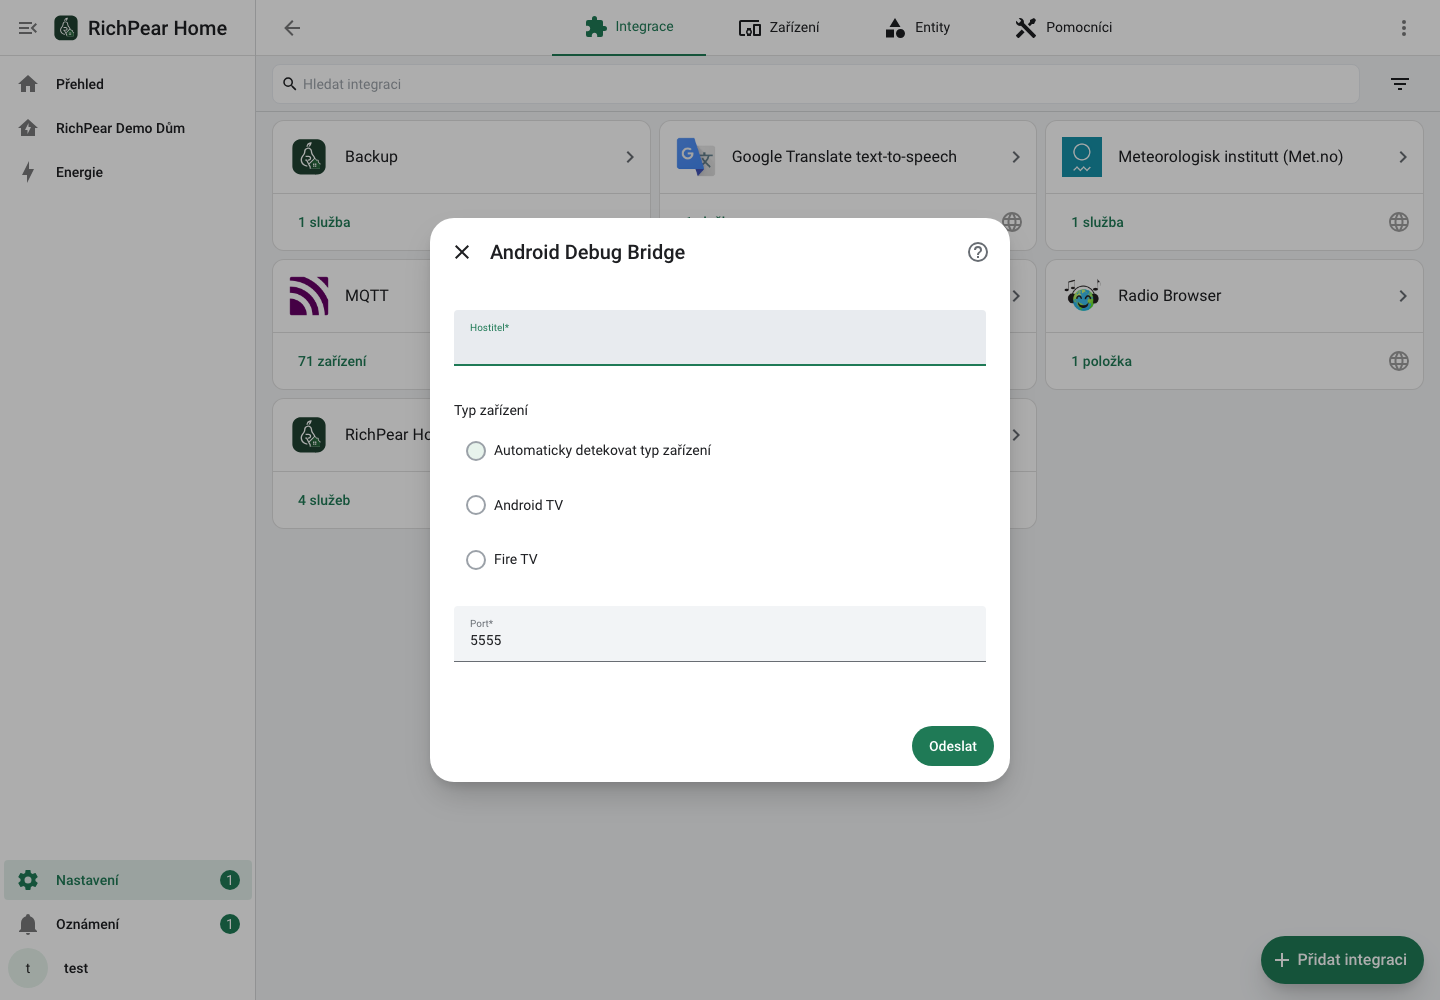The width and height of the screenshot is (1440, 1000).
Task: Click the test user avatar
Action: [28, 968]
